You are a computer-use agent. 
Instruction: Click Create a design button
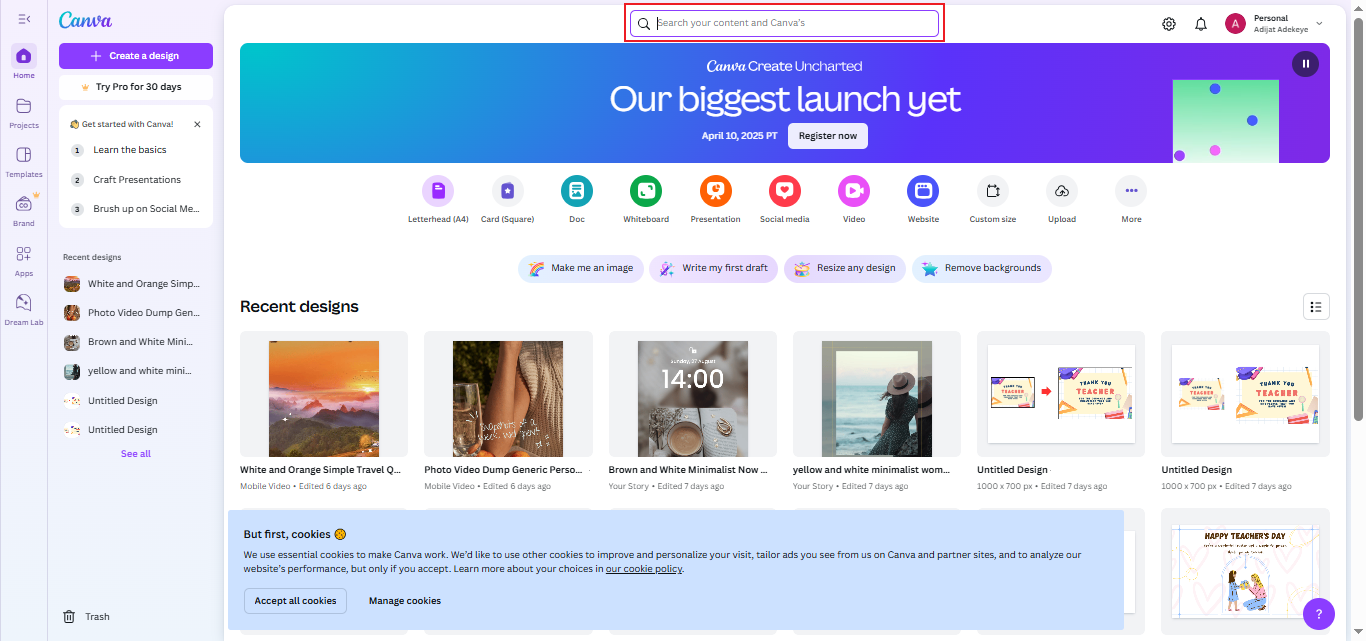click(136, 56)
